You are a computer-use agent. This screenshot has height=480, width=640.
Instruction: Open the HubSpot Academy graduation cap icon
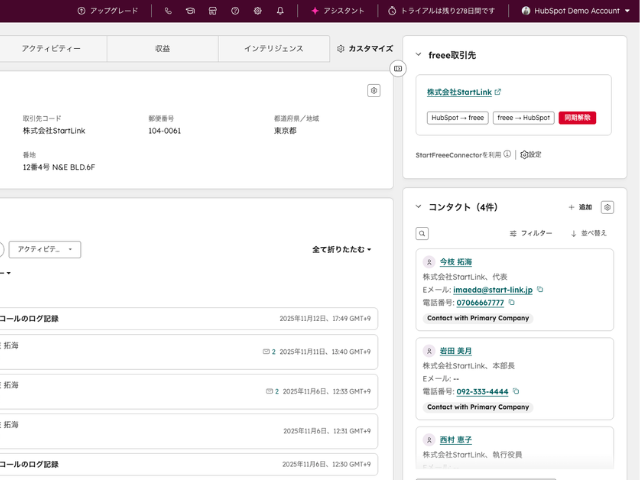pos(190,11)
